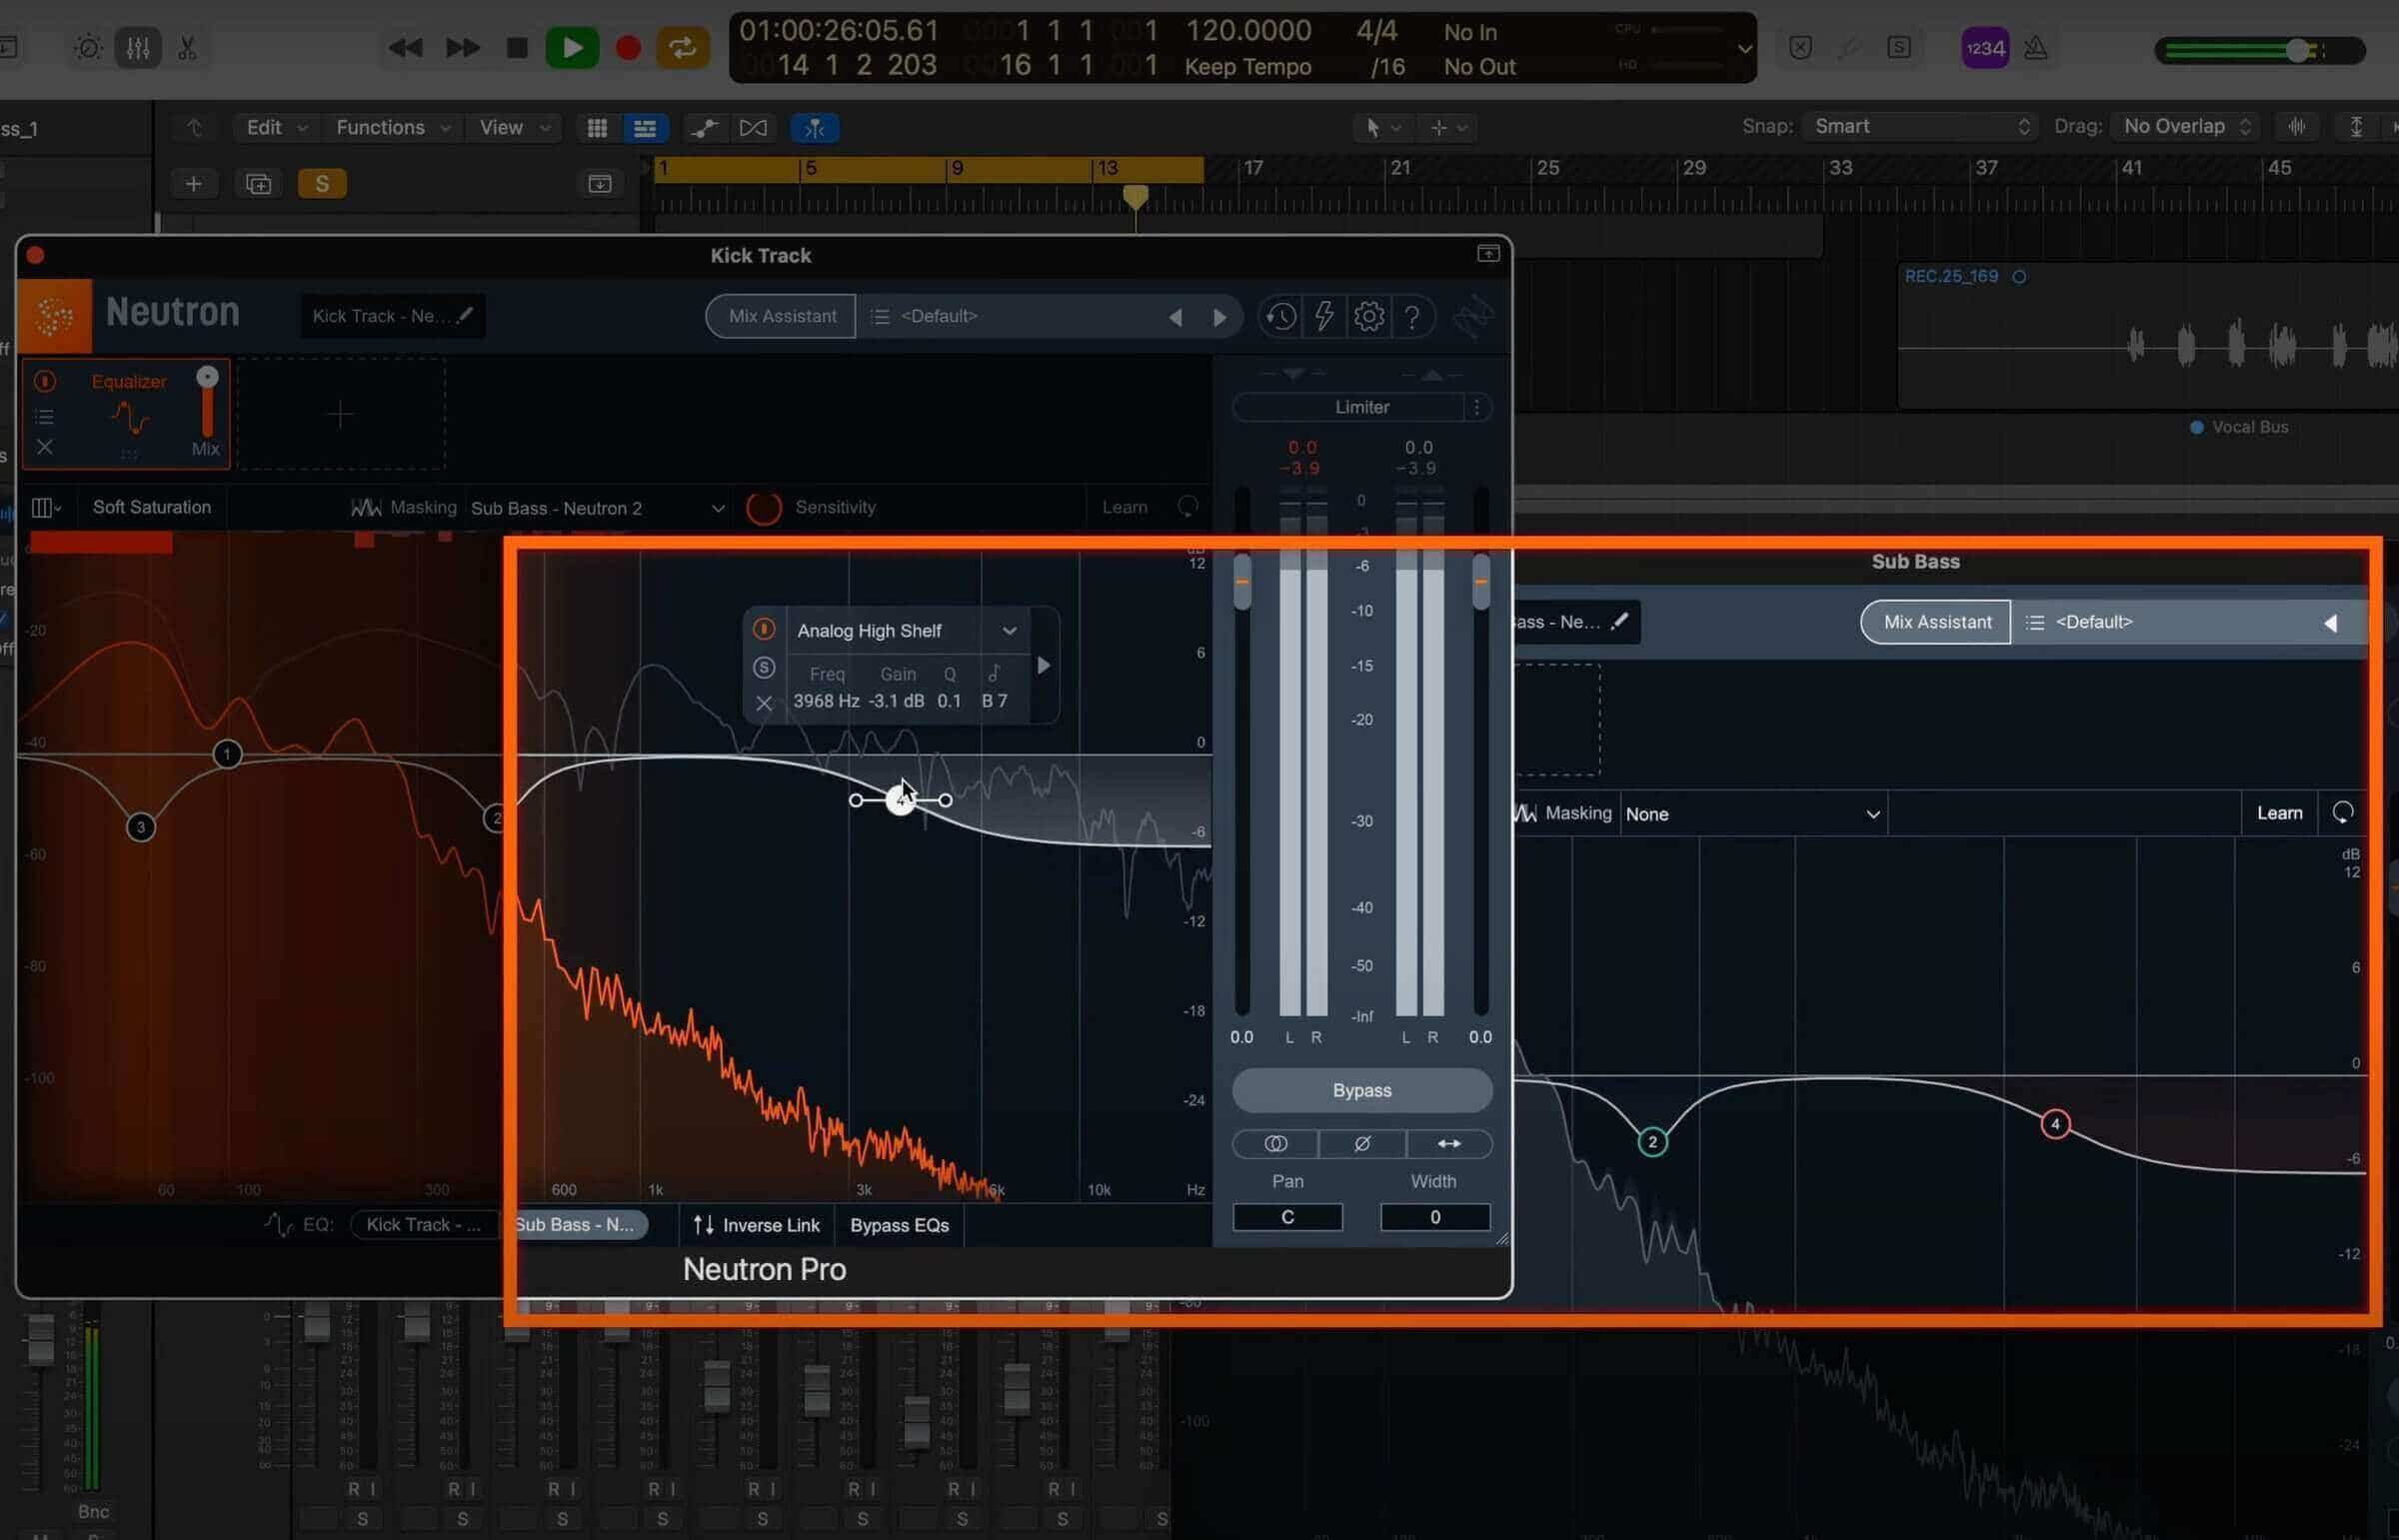
Task: Start playback with the green Play button
Action: (x=572, y=47)
